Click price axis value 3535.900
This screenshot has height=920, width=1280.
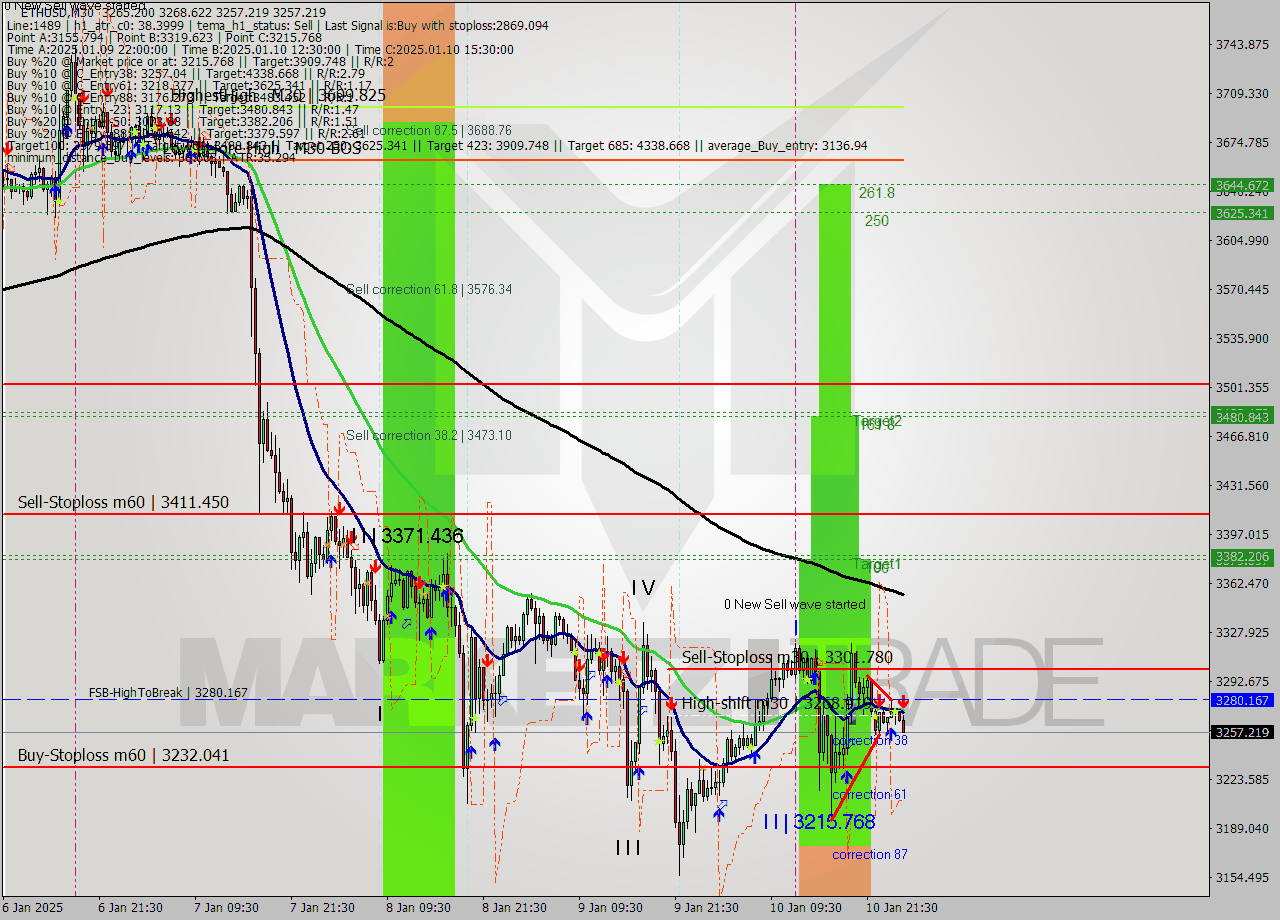click(1242, 338)
